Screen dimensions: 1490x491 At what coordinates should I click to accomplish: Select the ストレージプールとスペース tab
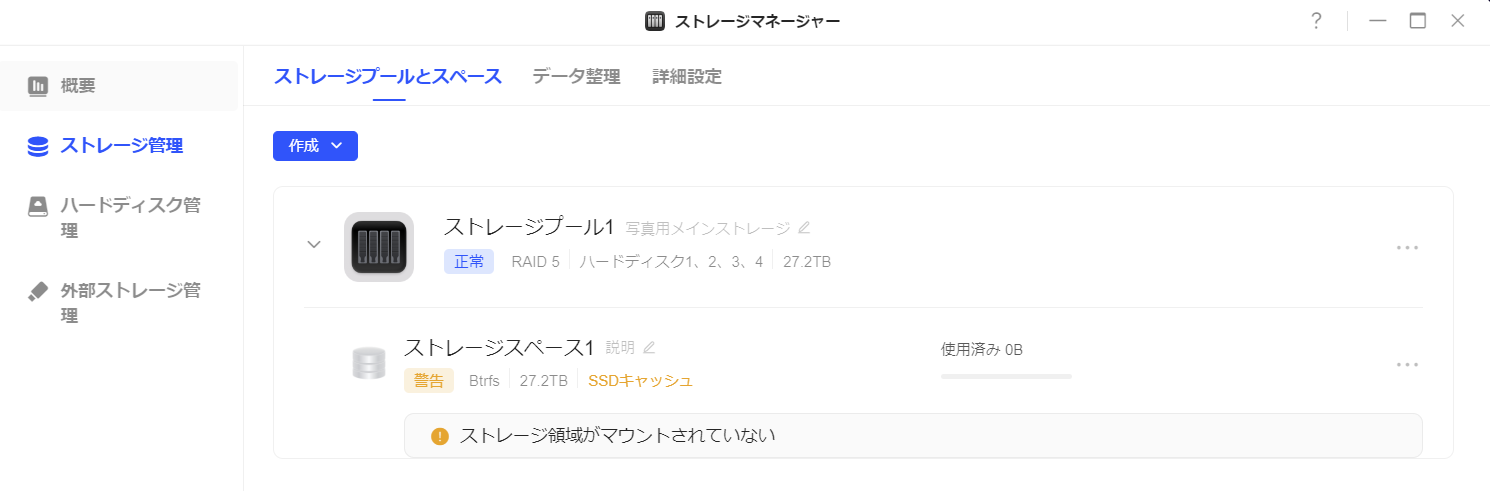coord(388,77)
